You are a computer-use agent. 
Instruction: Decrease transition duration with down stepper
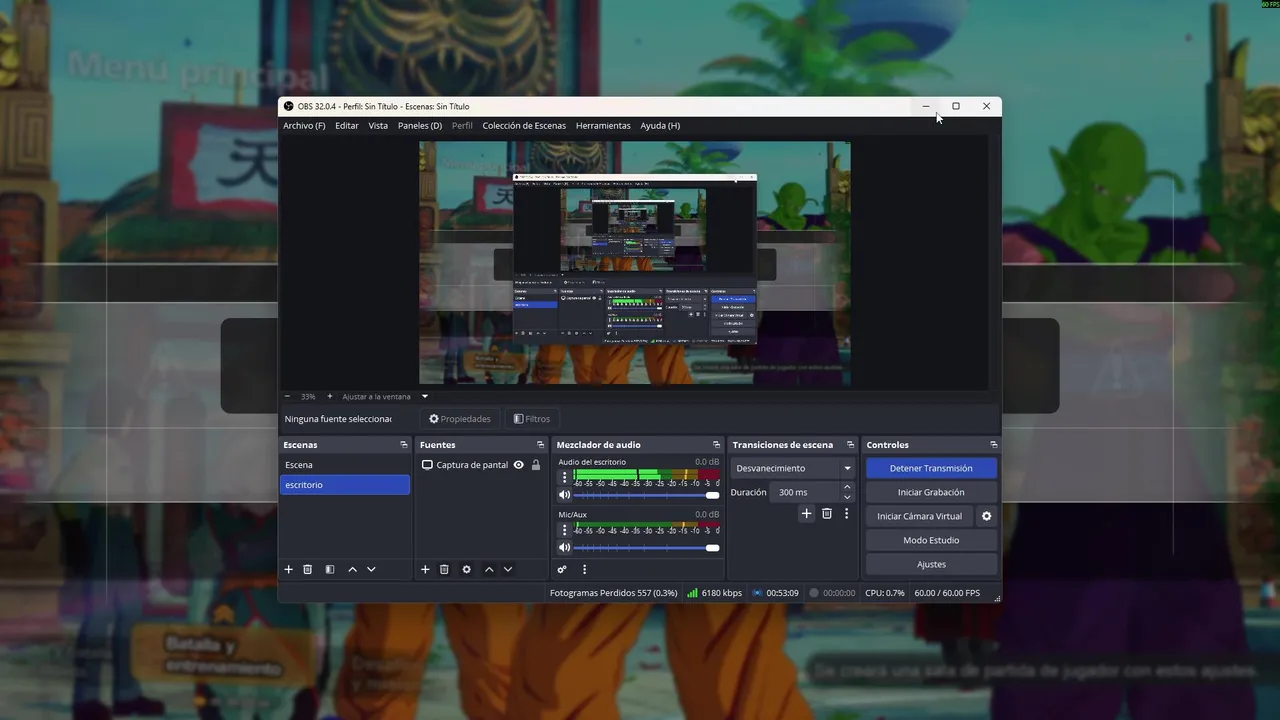(847, 497)
